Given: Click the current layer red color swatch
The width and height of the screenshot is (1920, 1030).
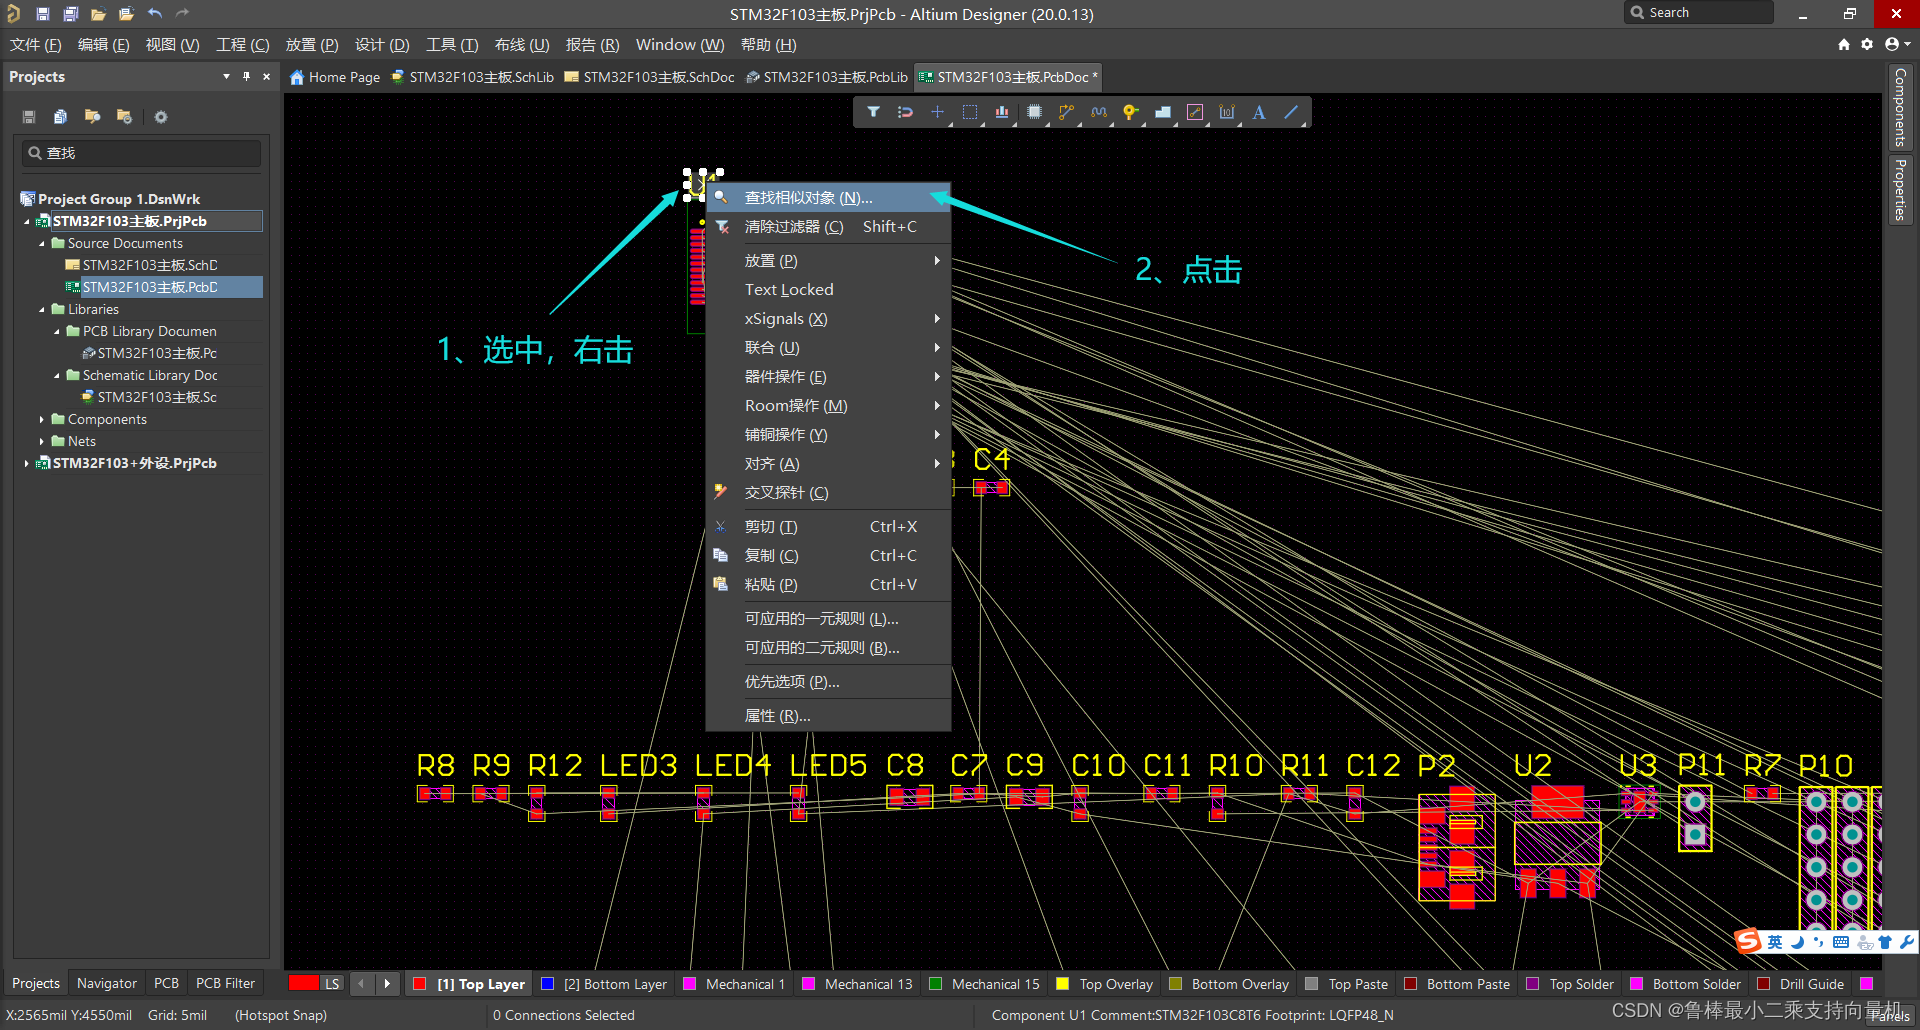Looking at the screenshot, I should [x=303, y=984].
